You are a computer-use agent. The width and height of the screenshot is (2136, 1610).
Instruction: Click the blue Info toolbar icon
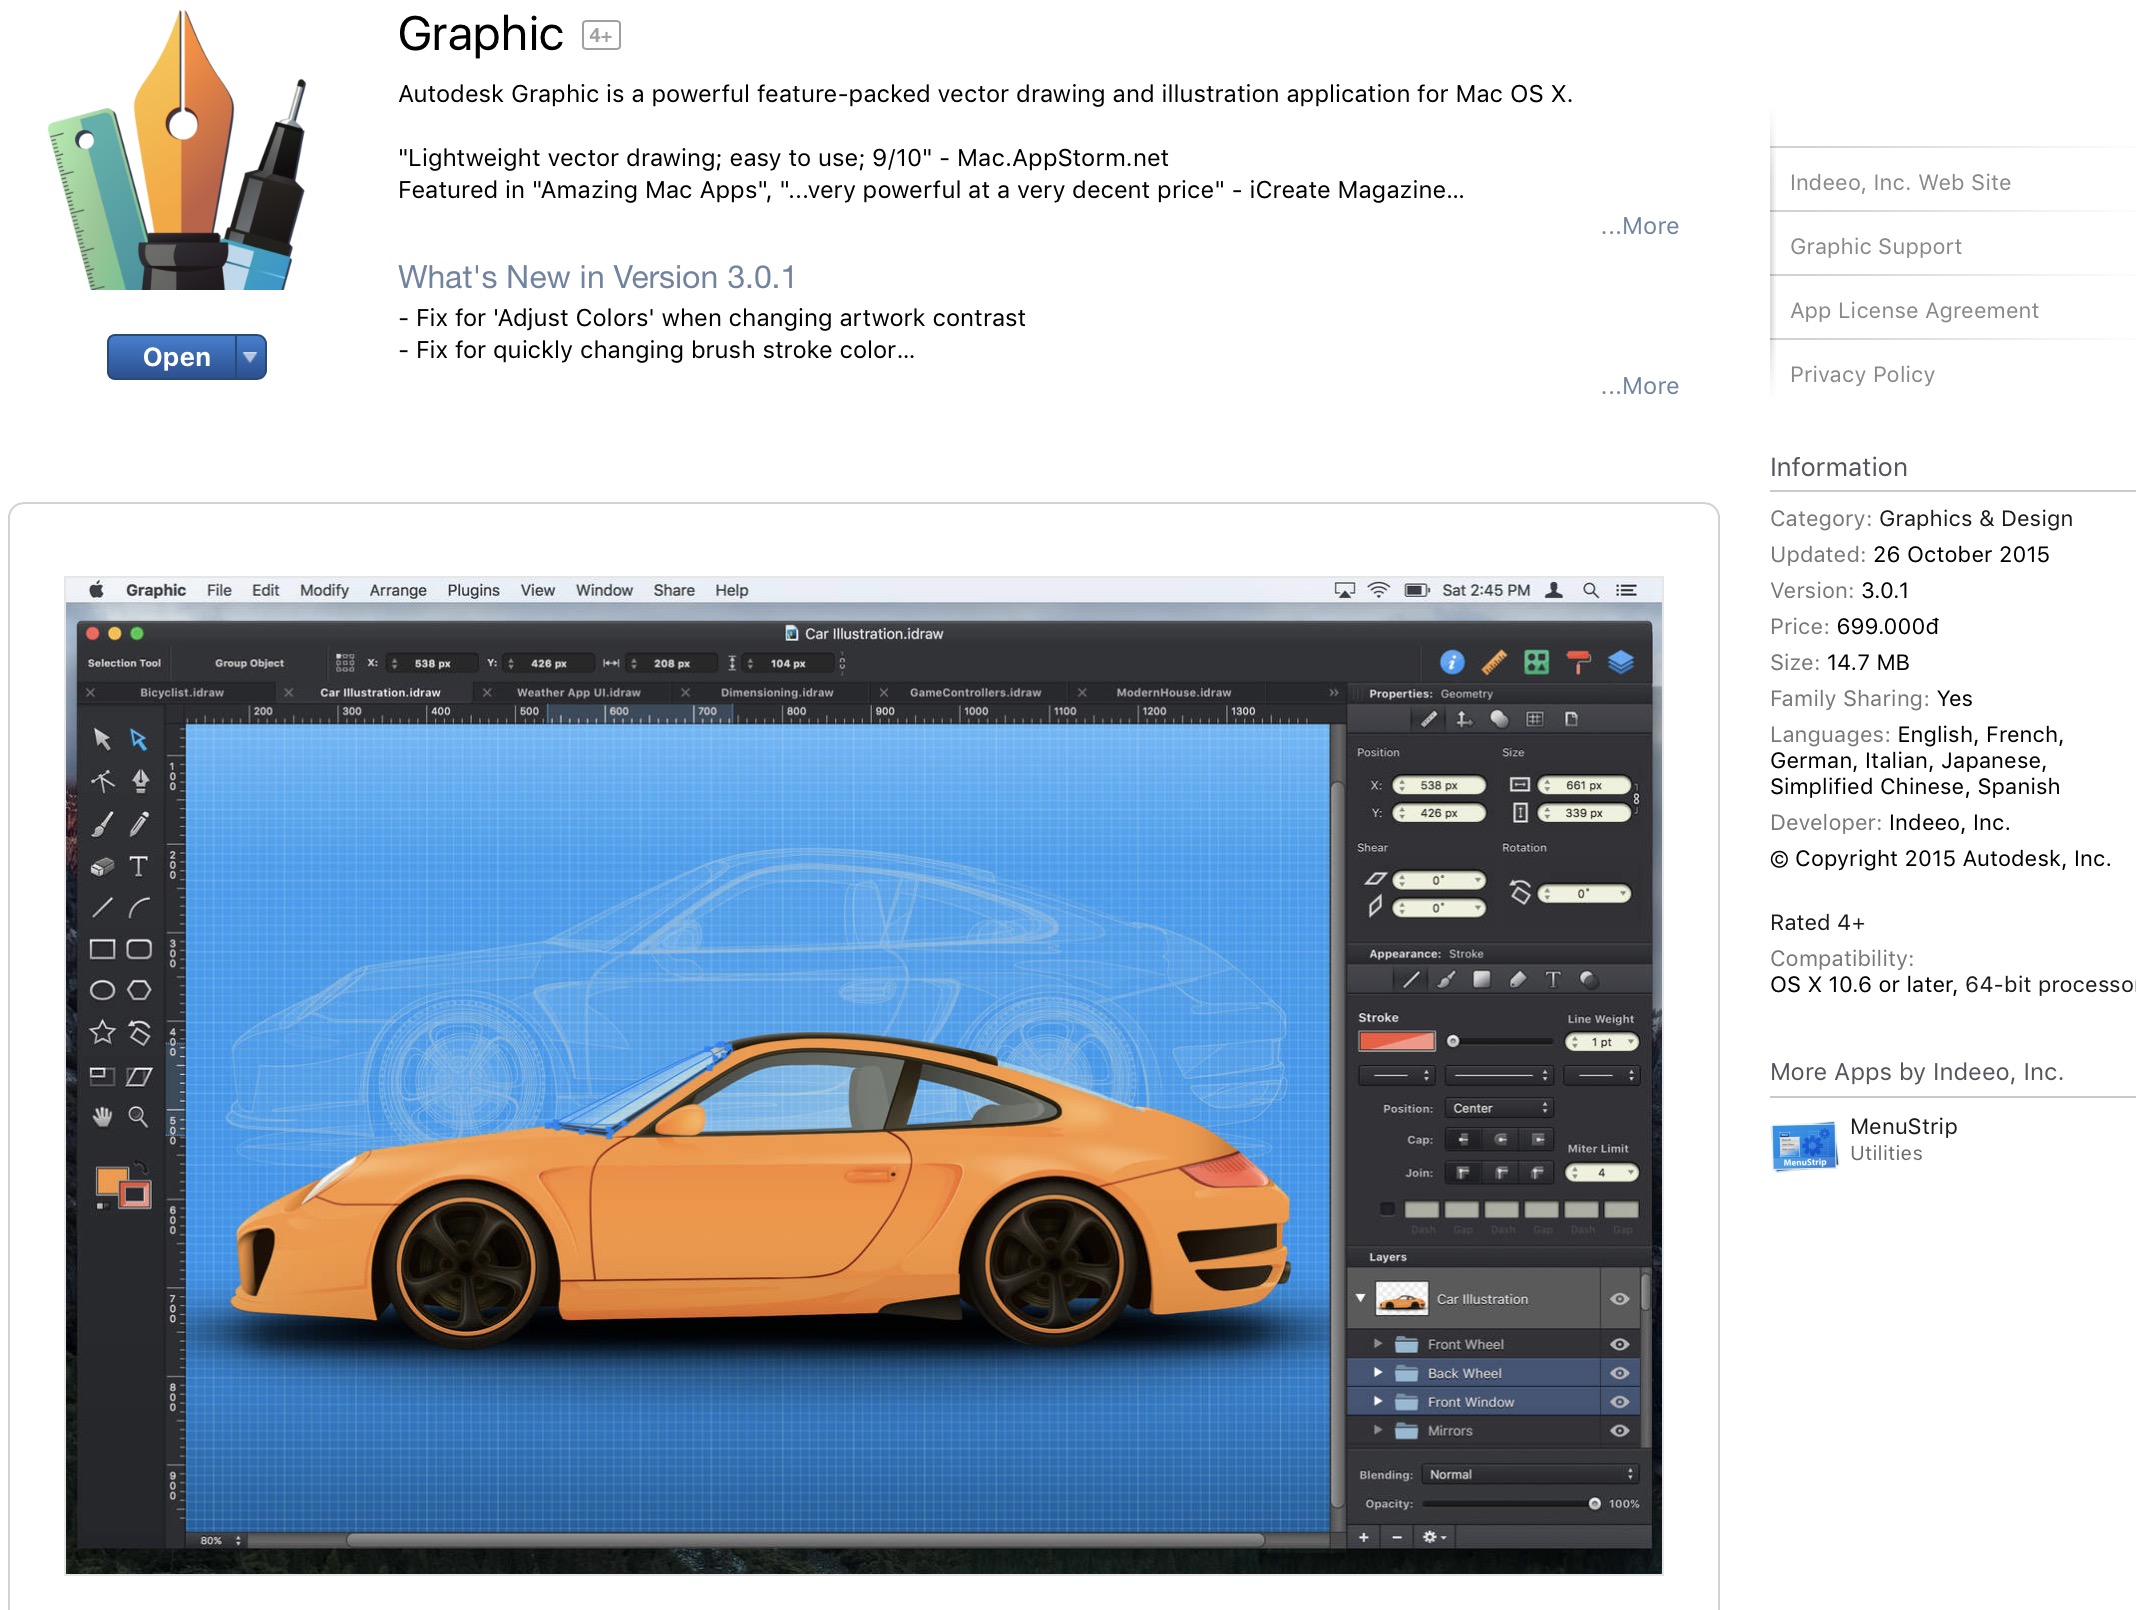point(1452,662)
